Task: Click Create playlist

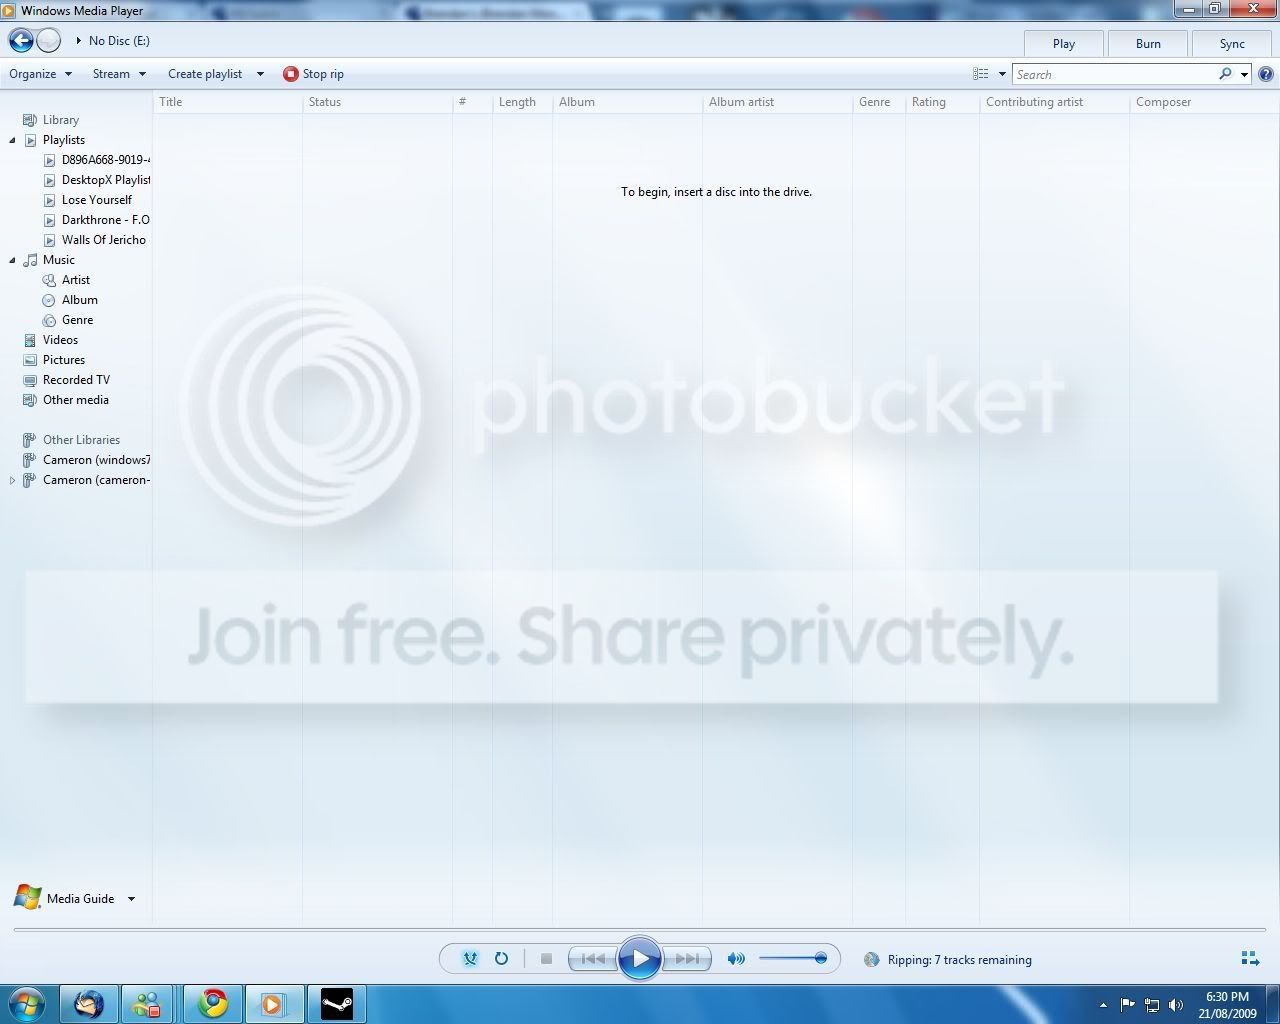Action: point(205,74)
